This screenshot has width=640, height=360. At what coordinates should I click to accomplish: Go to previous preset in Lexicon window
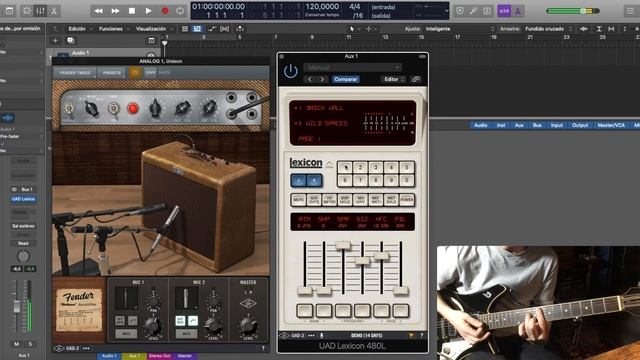pyautogui.click(x=310, y=79)
